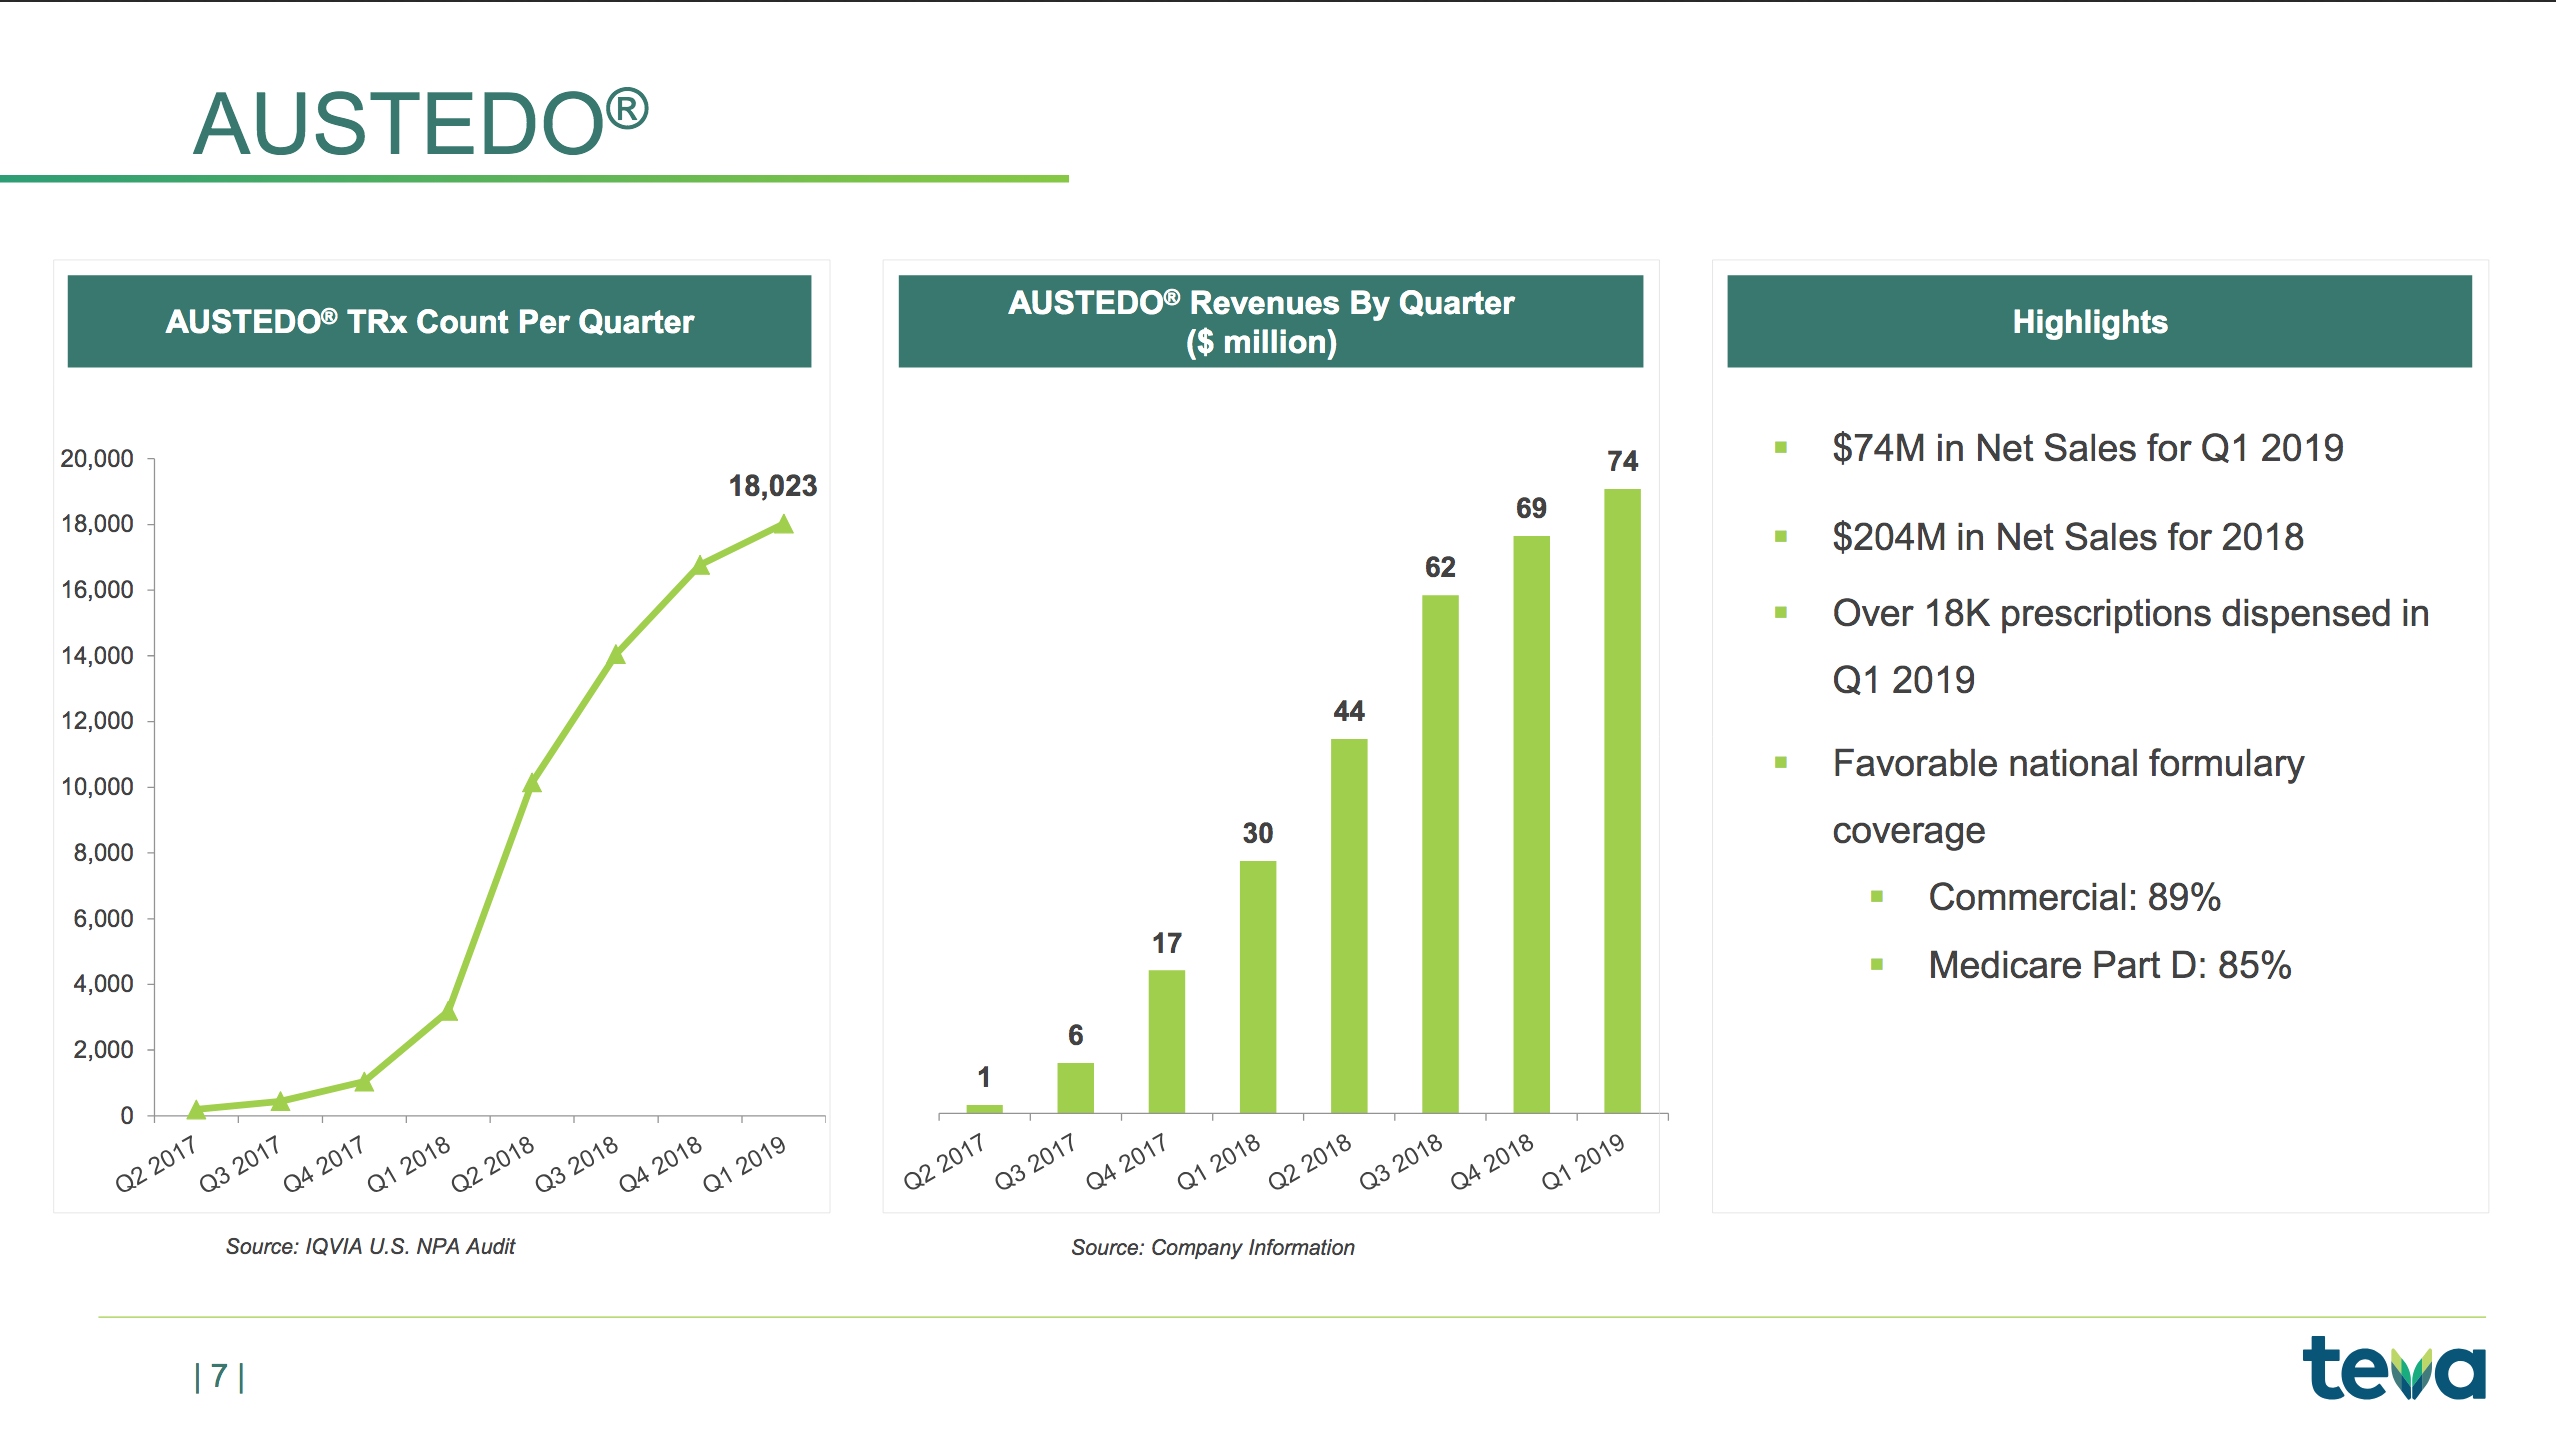2556x1440 pixels.
Task: Click the revenue bar labeled 74
Action: pyautogui.click(x=1622, y=801)
